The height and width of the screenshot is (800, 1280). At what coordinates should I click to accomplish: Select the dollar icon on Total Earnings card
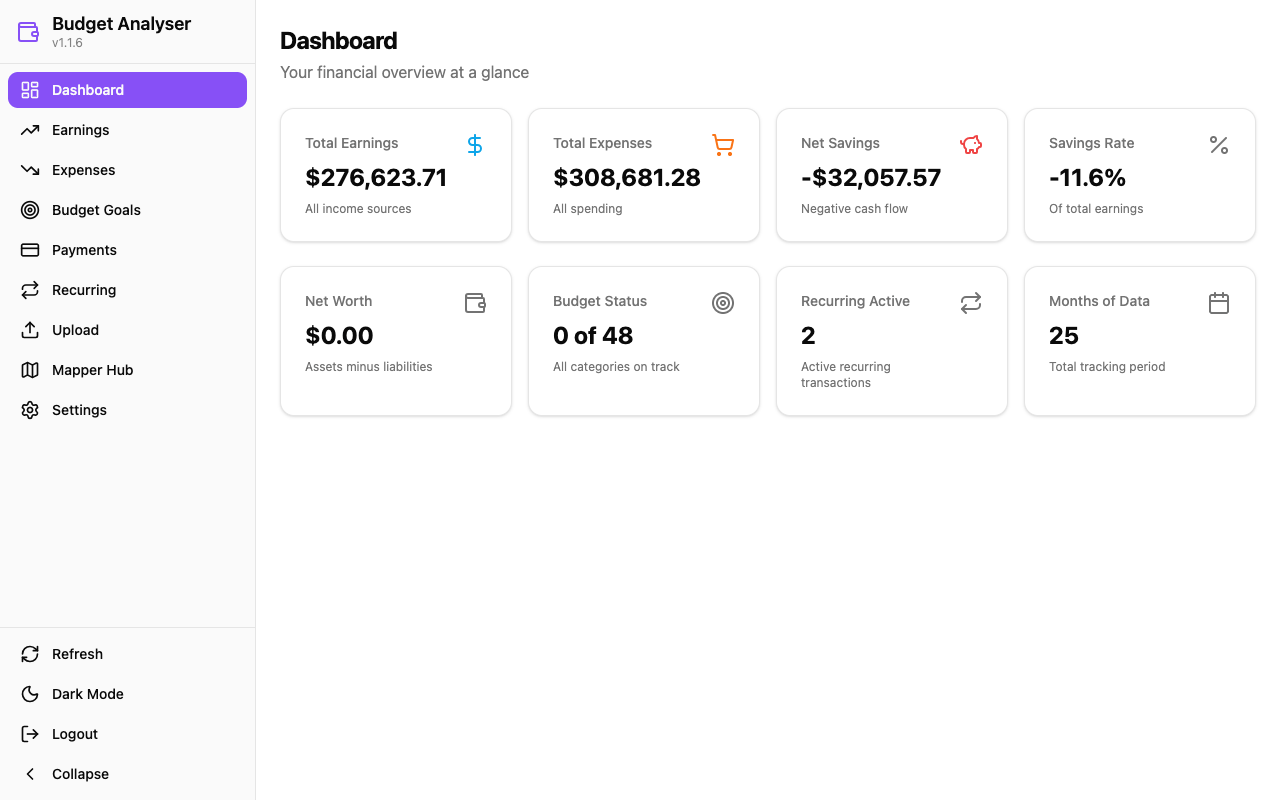pyautogui.click(x=474, y=144)
